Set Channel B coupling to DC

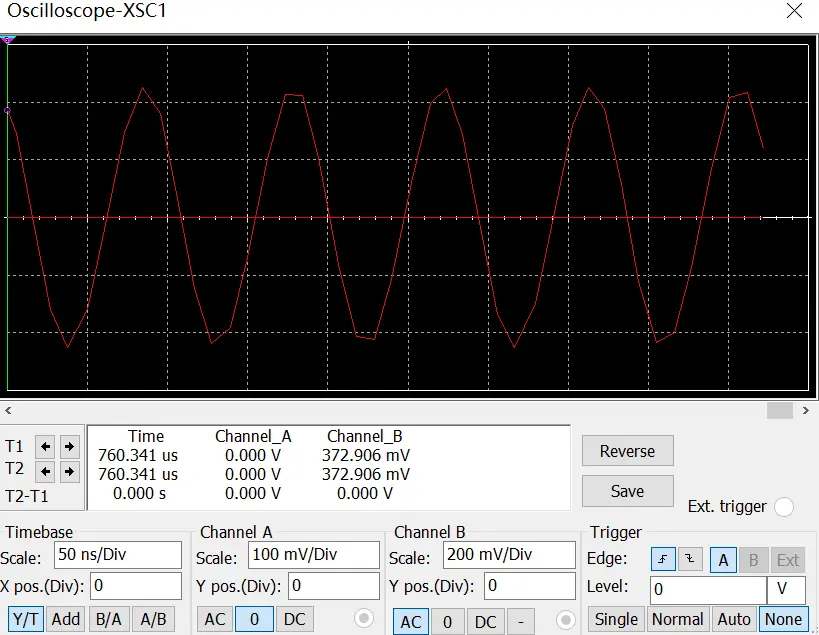point(485,622)
